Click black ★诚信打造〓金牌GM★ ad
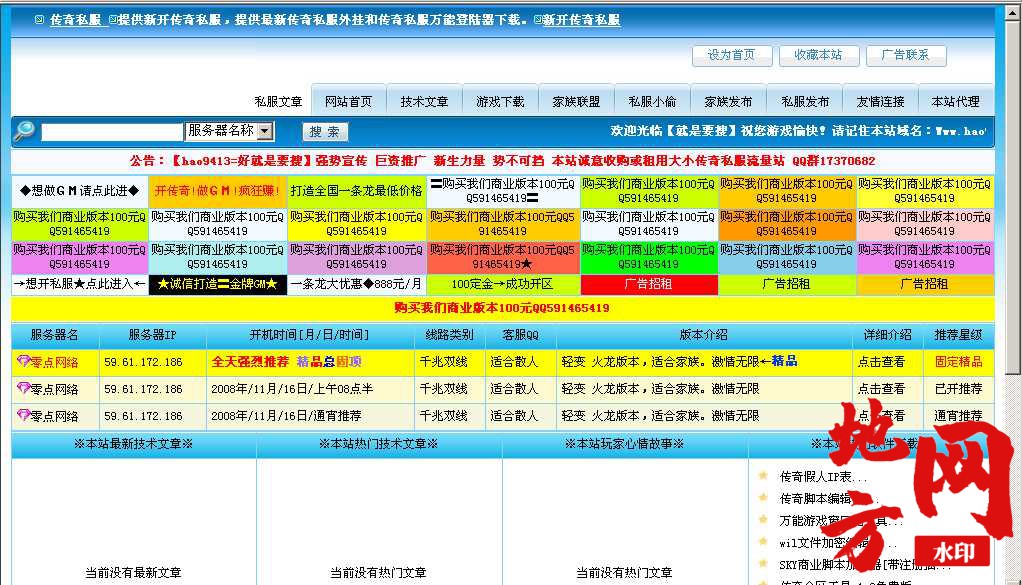 pos(218,284)
